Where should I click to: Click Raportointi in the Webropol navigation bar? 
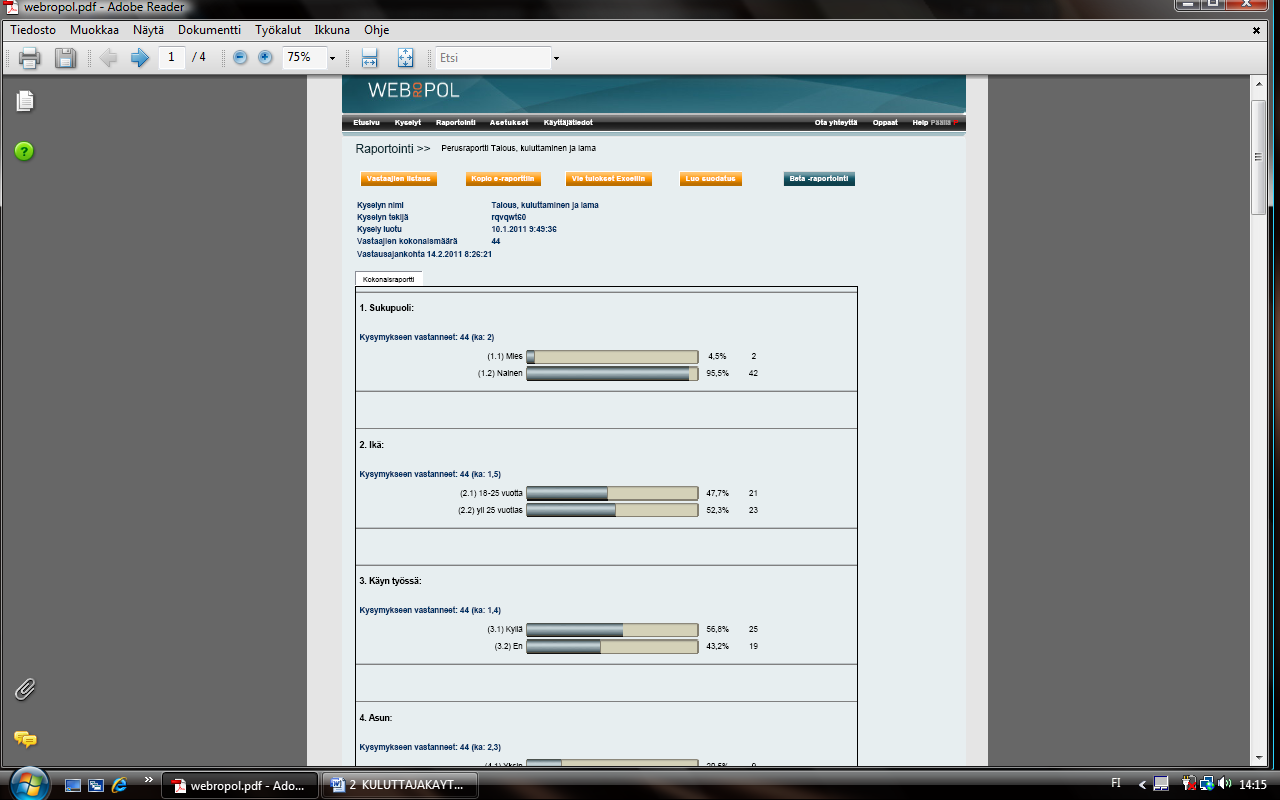click(x=455, y=122)
